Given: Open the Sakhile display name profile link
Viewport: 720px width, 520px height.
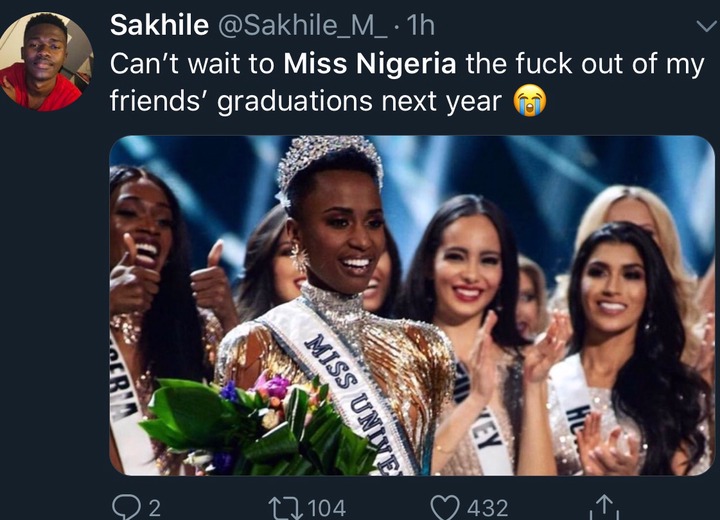Looking at the screenshot, I should (154, 23).
